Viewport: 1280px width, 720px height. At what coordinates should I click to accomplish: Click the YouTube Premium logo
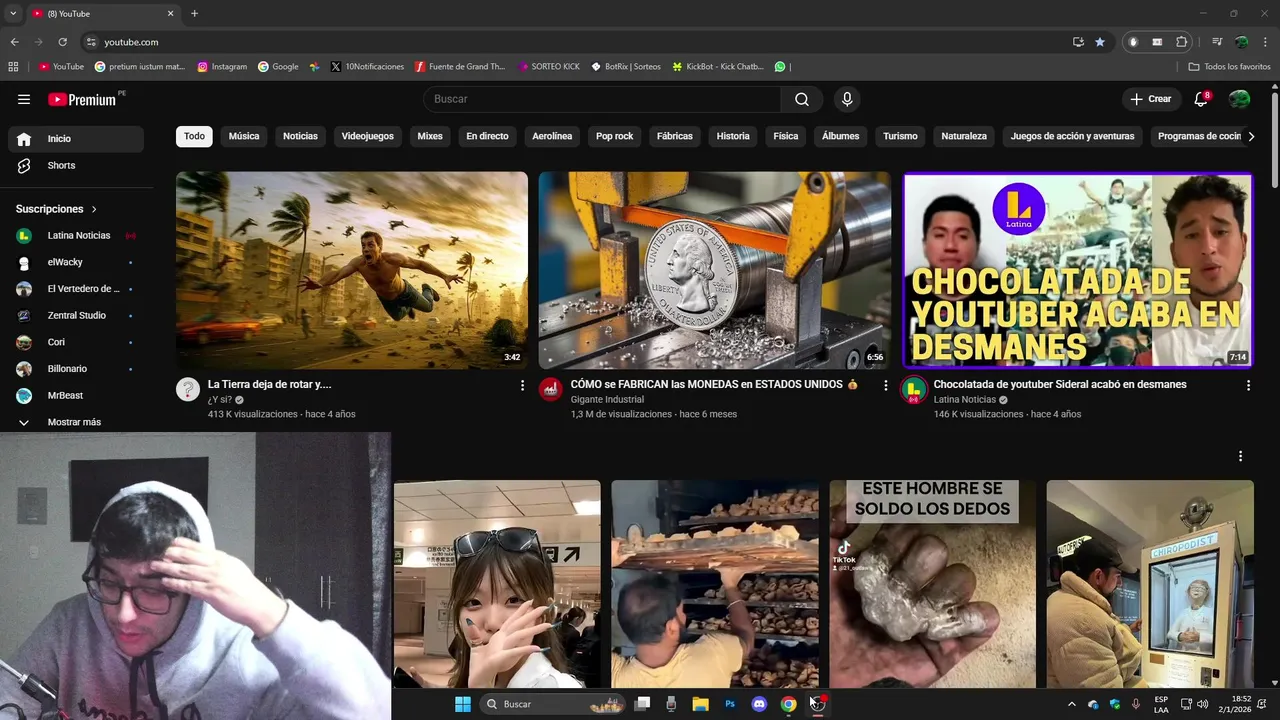point(82,99)
